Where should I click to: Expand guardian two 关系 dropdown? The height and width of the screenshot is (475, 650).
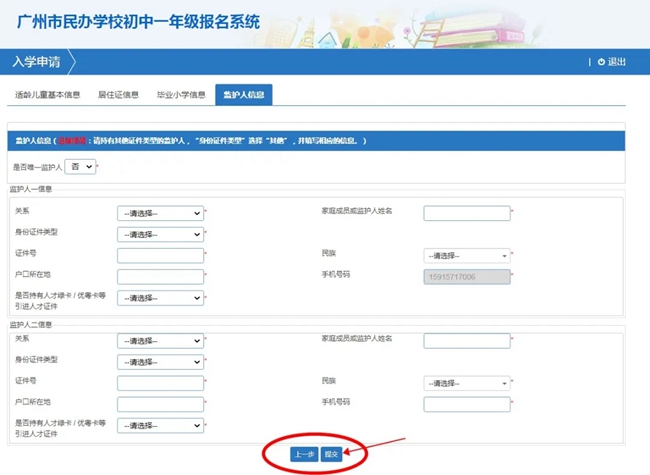point(160,341)
